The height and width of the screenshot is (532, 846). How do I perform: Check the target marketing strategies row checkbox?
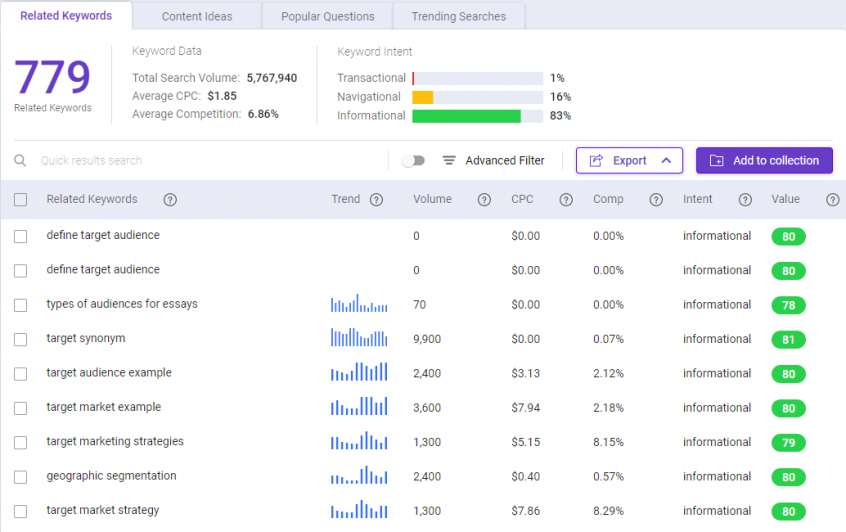click(x=21, y=443)
